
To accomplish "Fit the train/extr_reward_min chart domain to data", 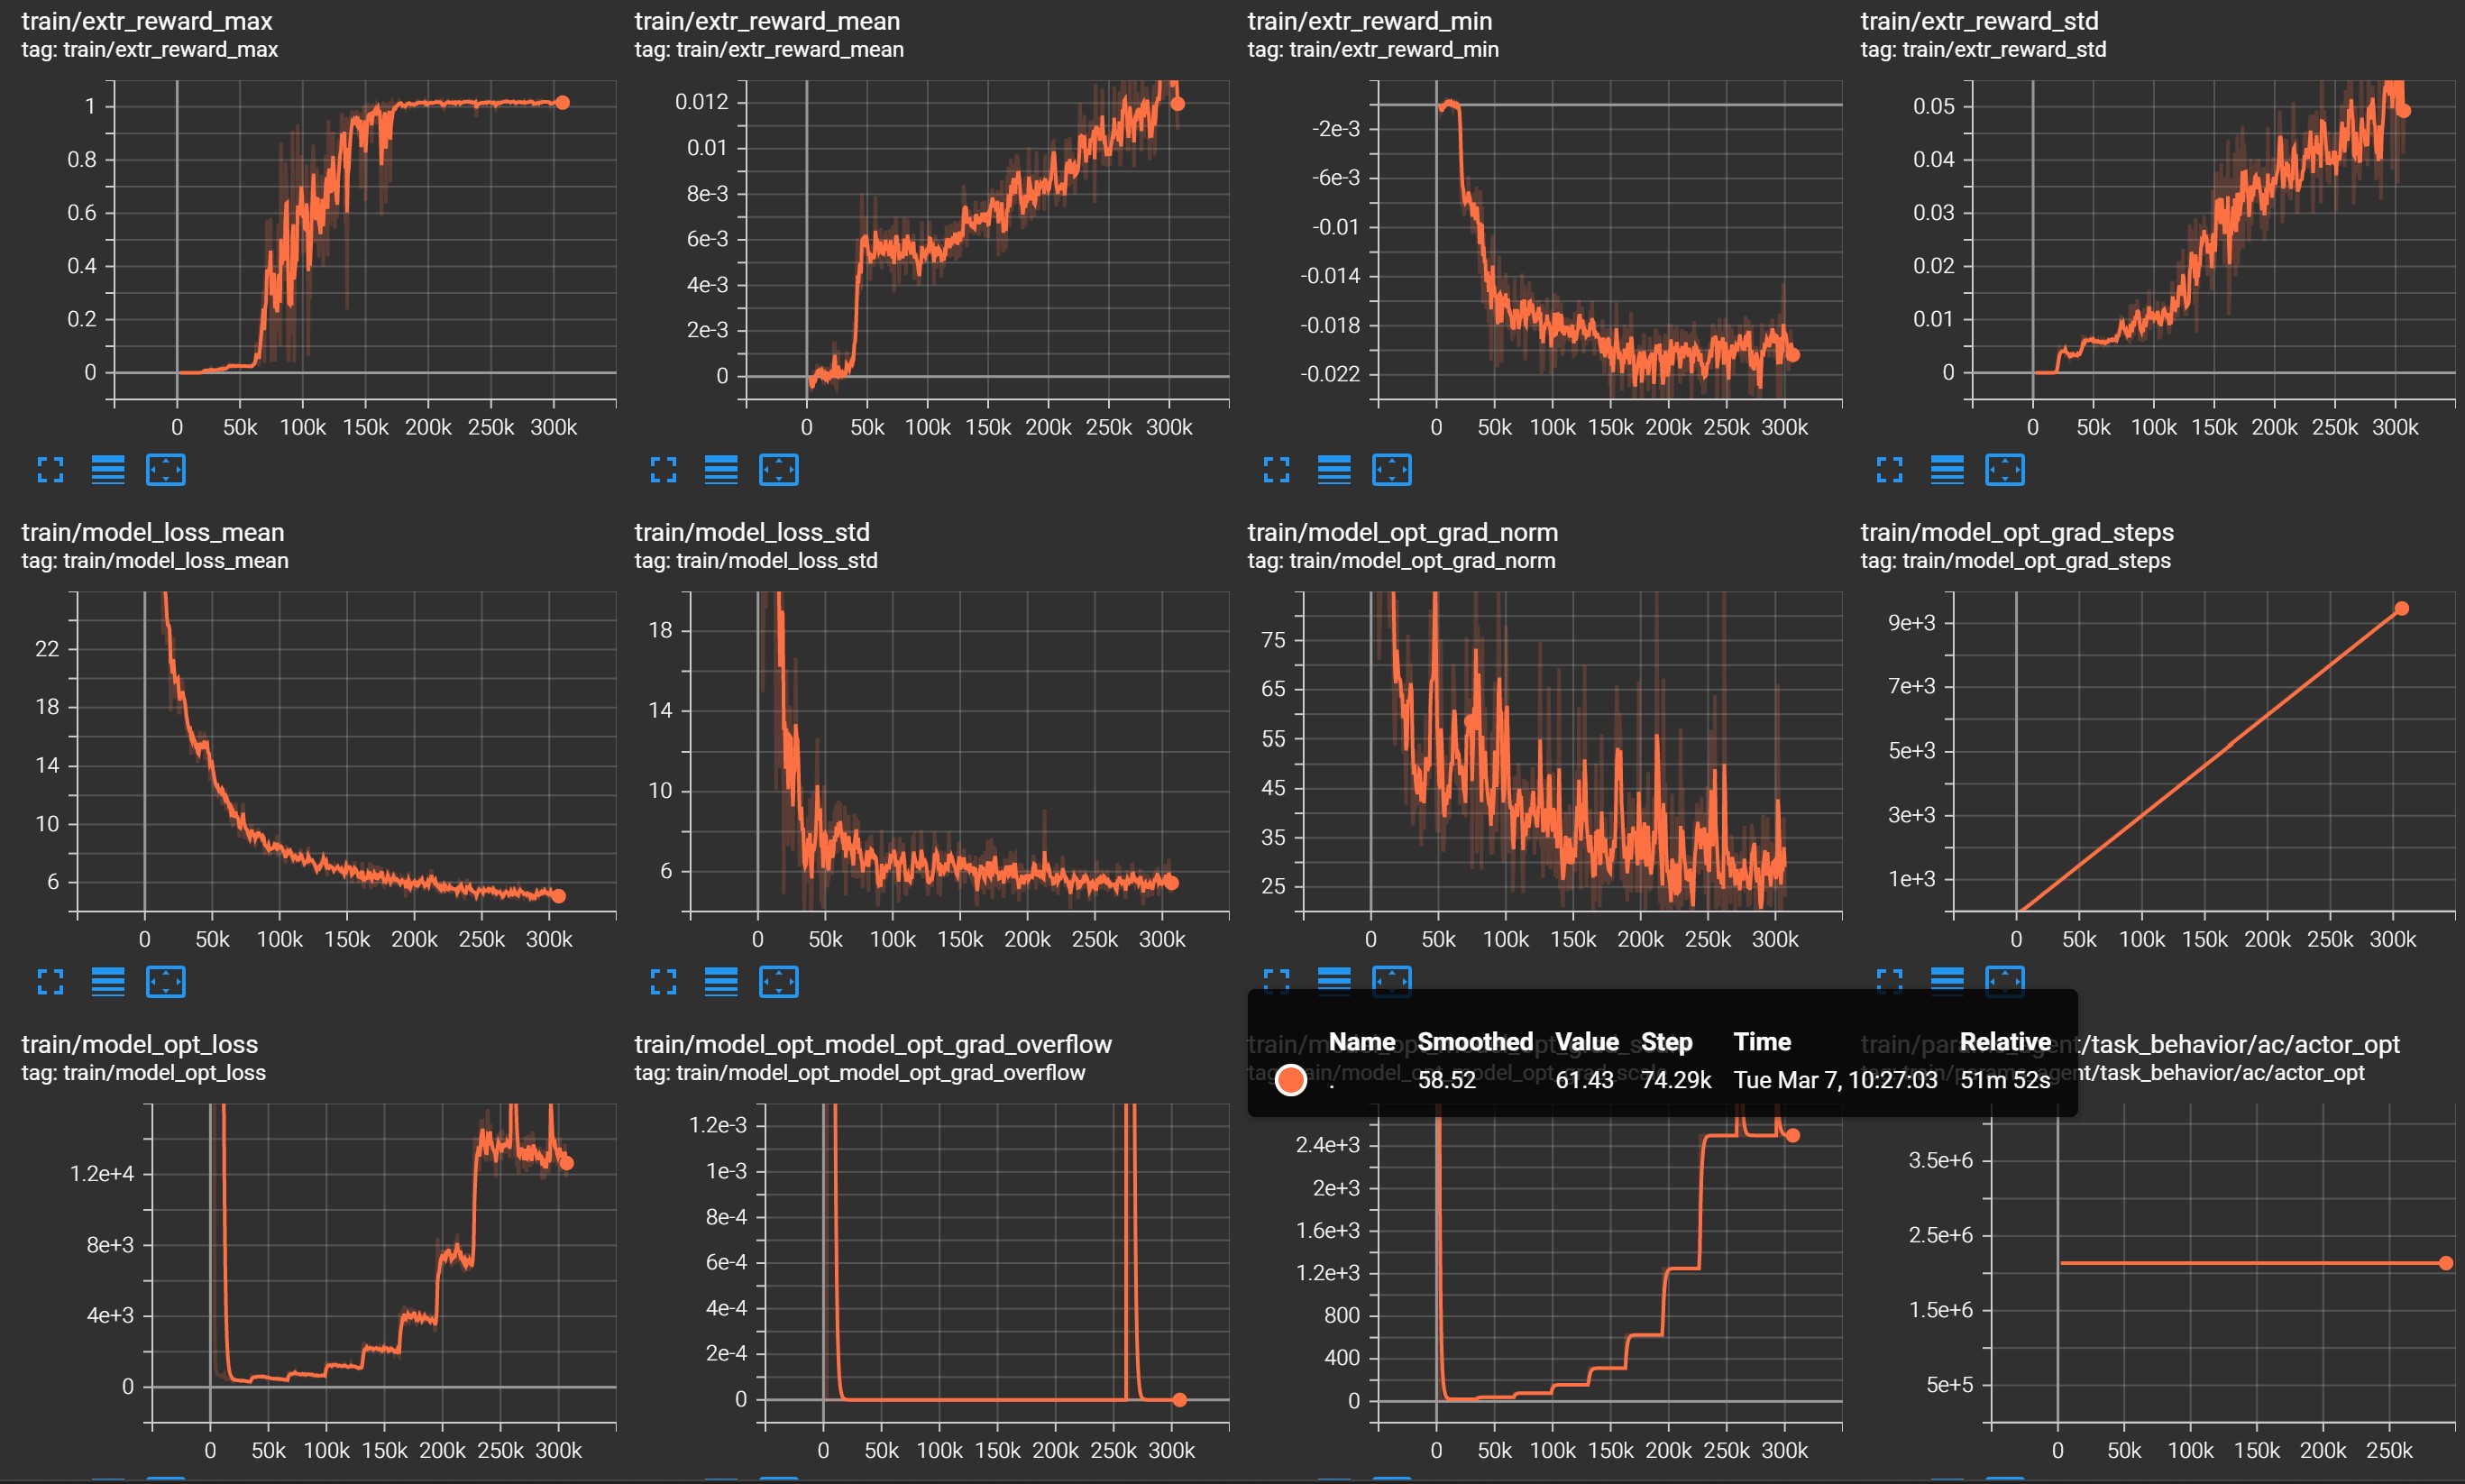I will pos(1393,470).
